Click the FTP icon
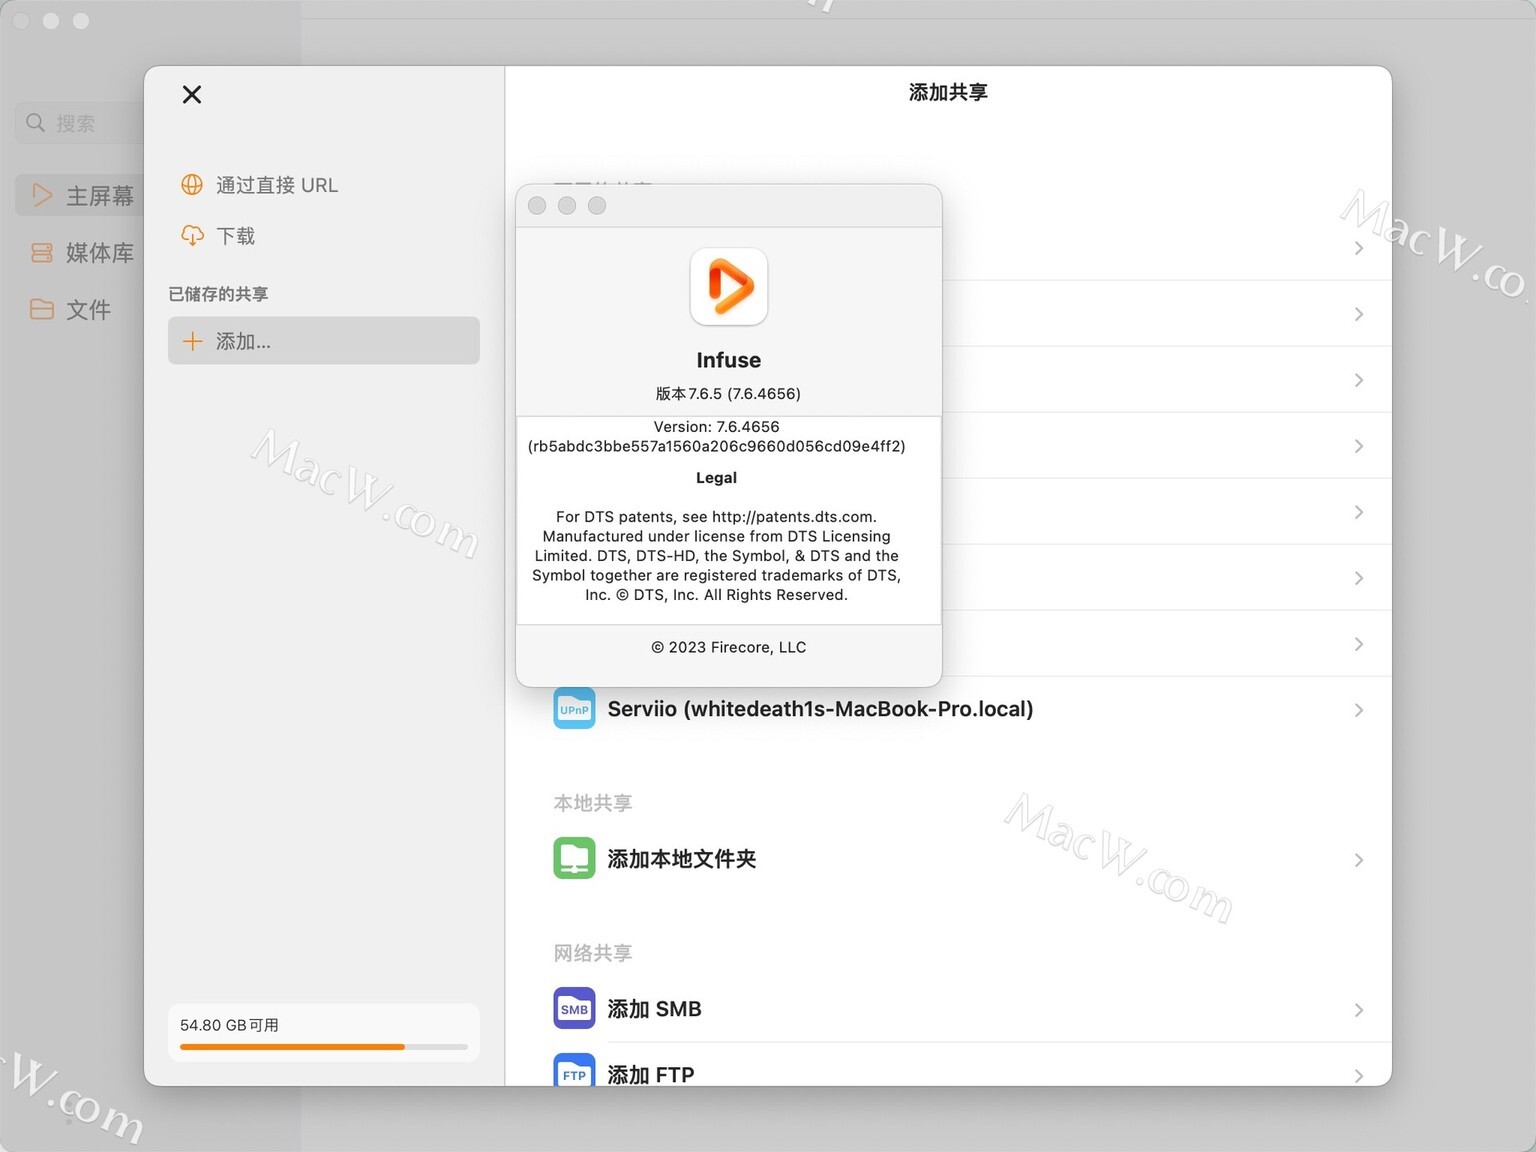This screenshot has height=1152, width=1536. tap(574, 1070)
